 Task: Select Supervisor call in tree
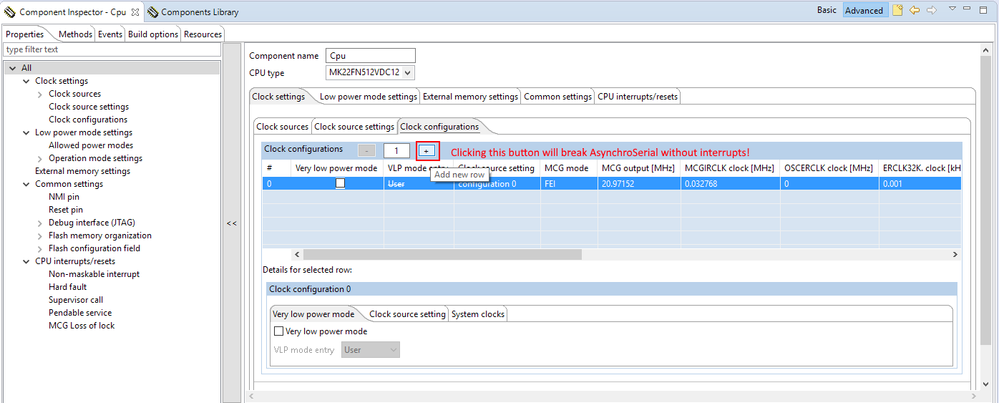[x=76, y=300]
